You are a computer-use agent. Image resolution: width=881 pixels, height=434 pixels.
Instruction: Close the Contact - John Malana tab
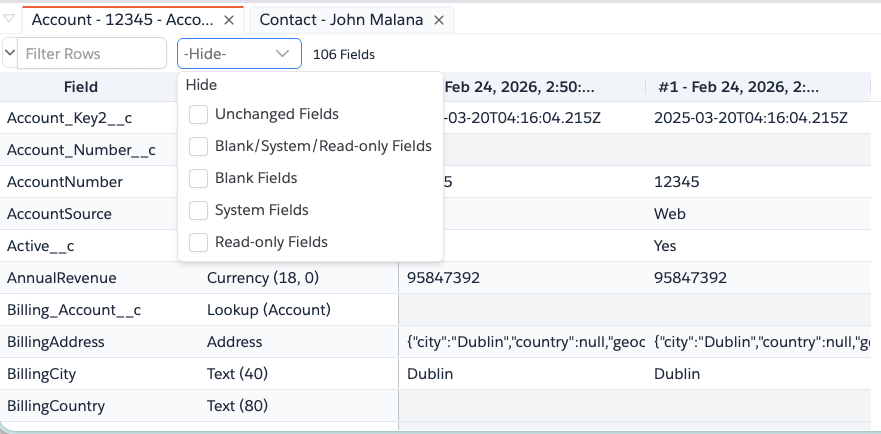coord(439,20)
